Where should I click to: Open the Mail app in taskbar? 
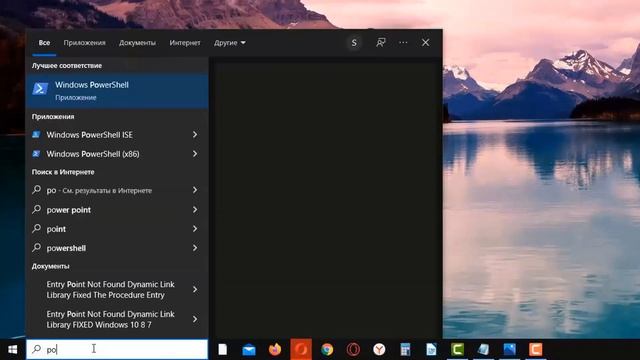249,349
